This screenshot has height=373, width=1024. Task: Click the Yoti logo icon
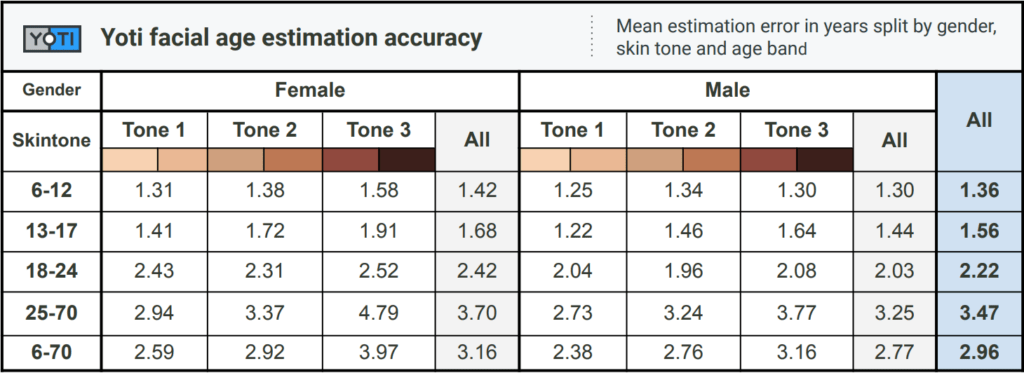(52, 40)
